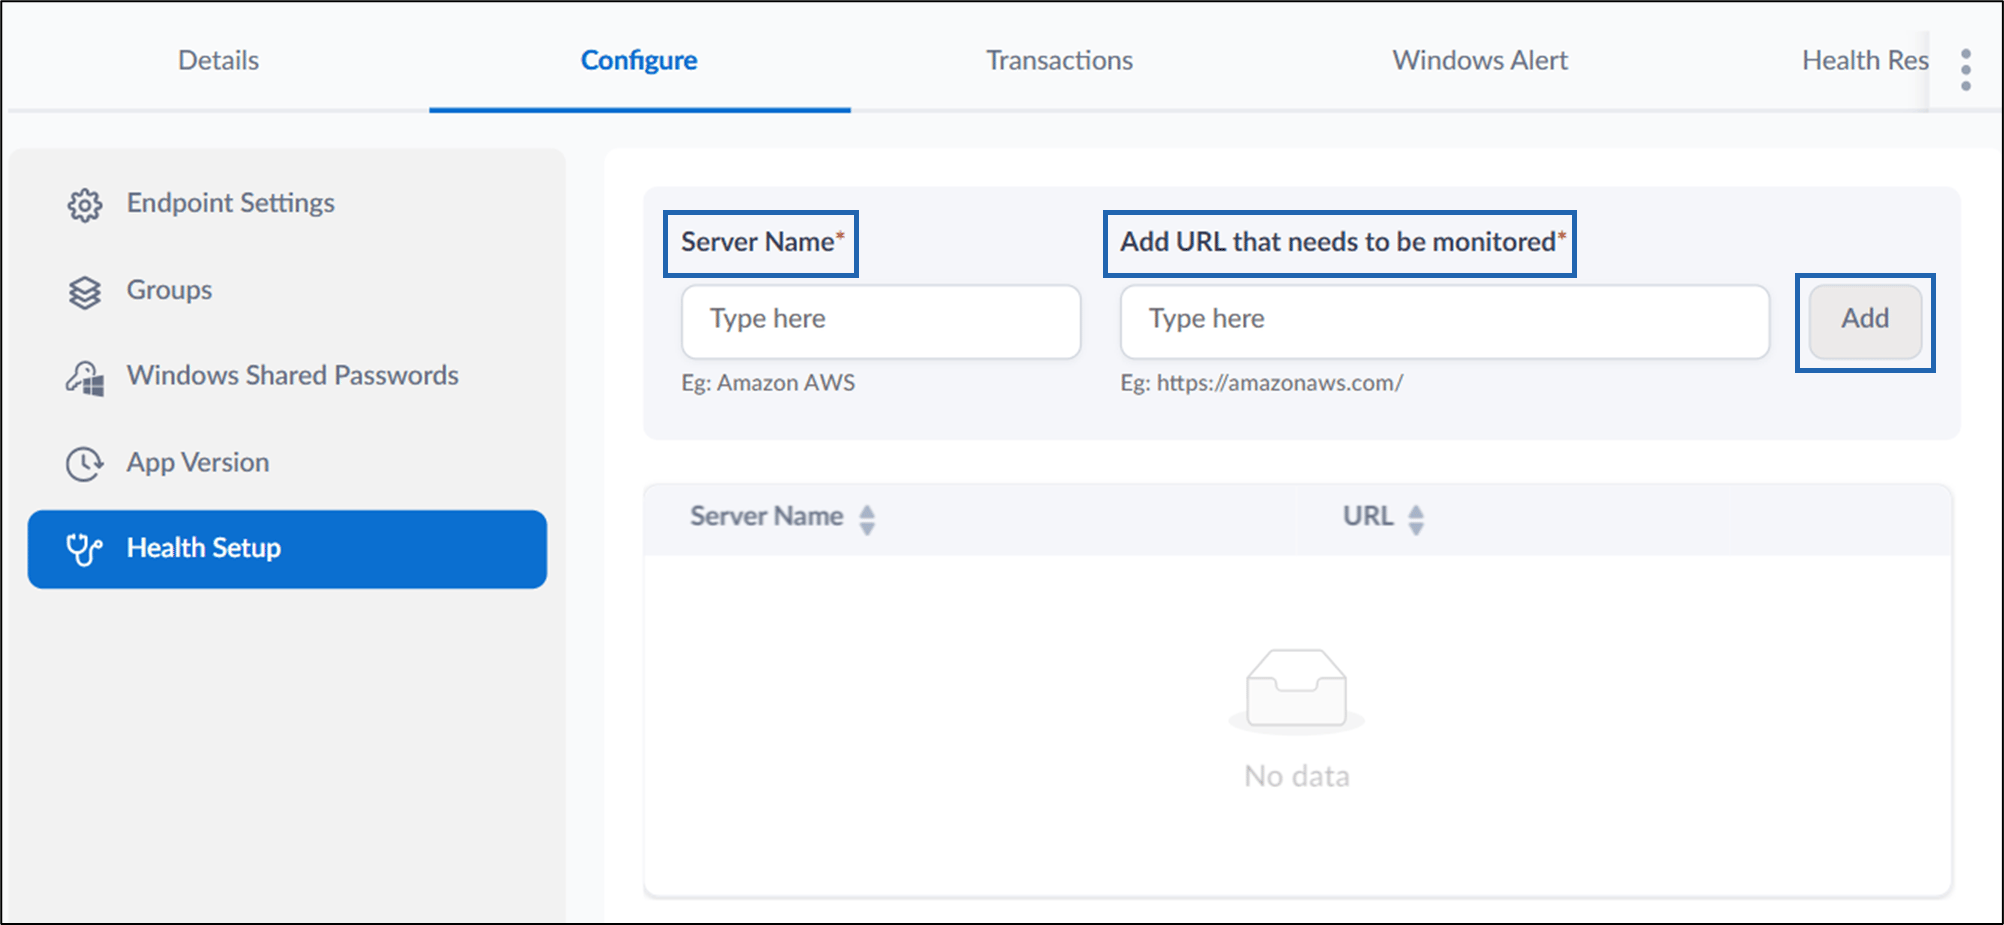Viewport: 2004px width, 925px height.
Task: Click the Windows Shared Passwords icon
Action: pyautogui.click(x=85, y=378)
